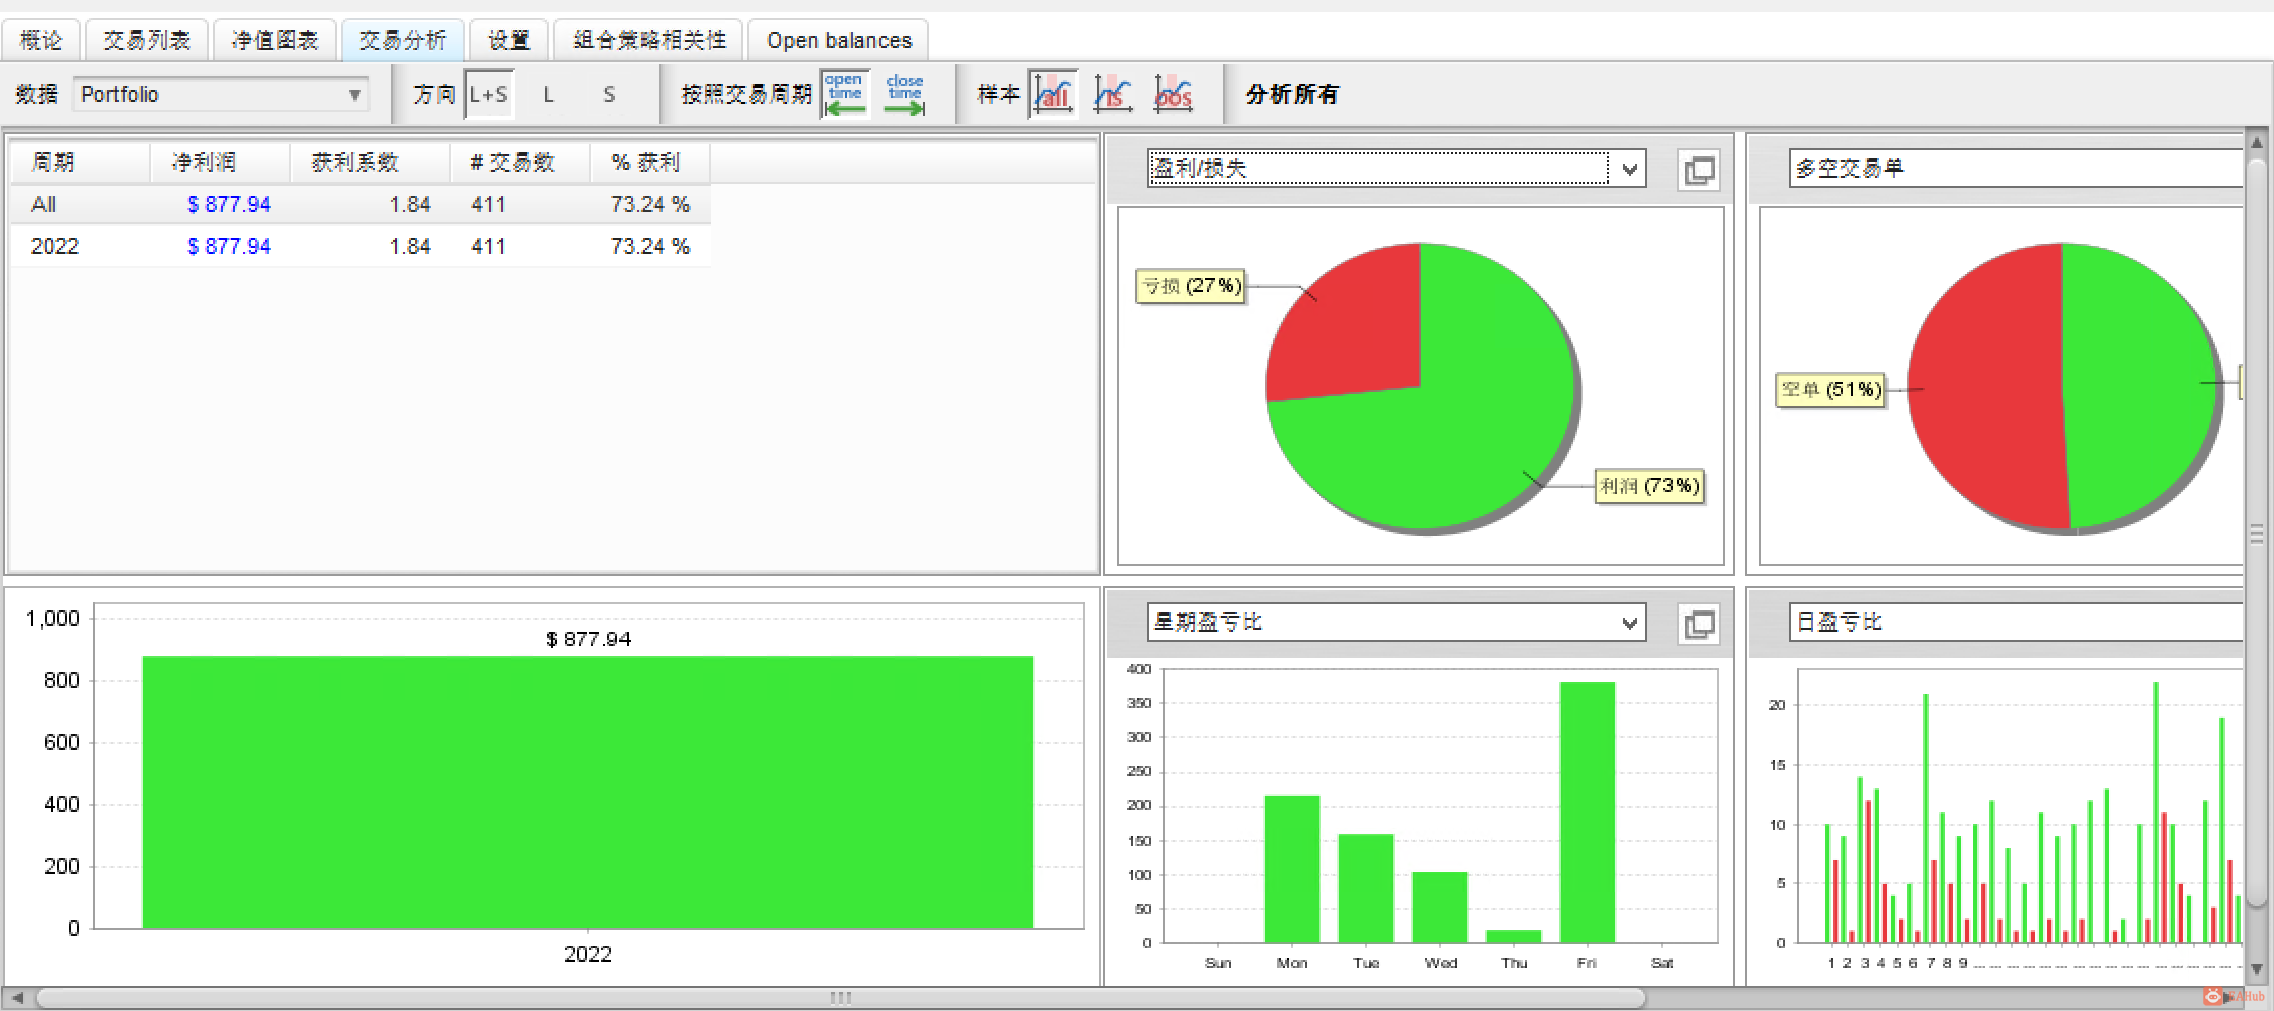The width and height of the screenshot is (2274, 1011).
Task: Sort by the 净利润 column header
Action: [x=220, y=162]
